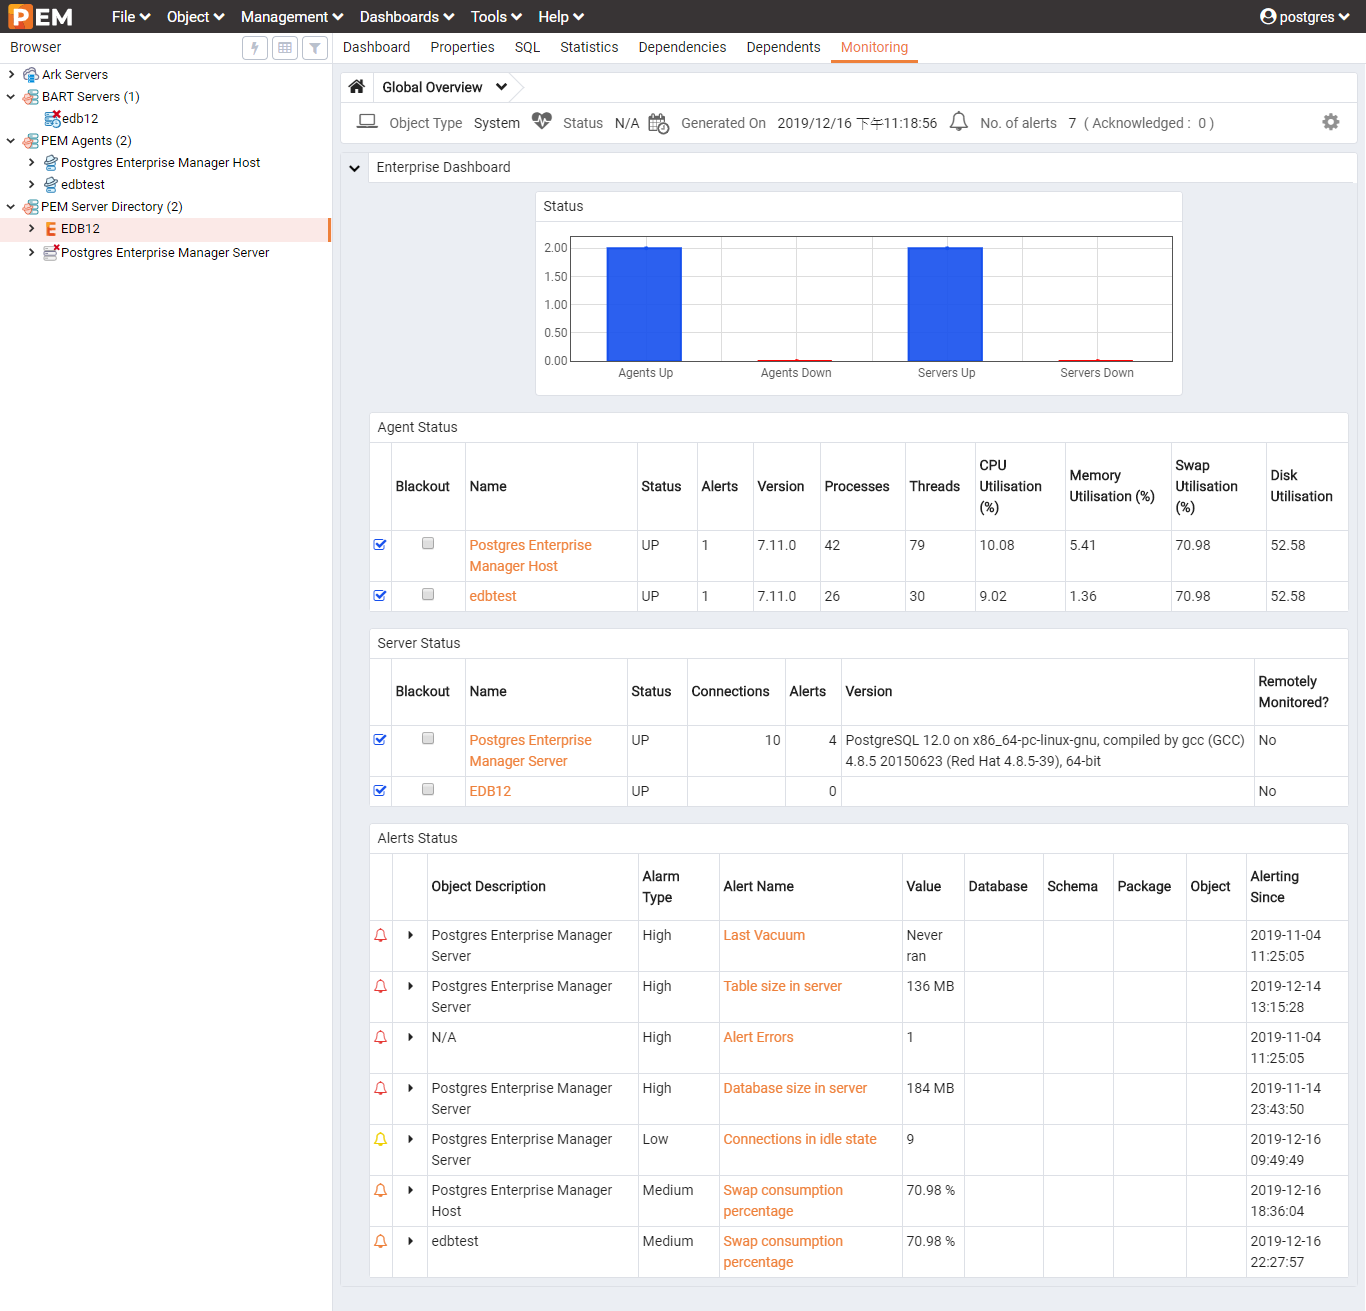
Task: Select the Postgres Enterprise Manager Host tree item
Action: [x=160, y=163]
